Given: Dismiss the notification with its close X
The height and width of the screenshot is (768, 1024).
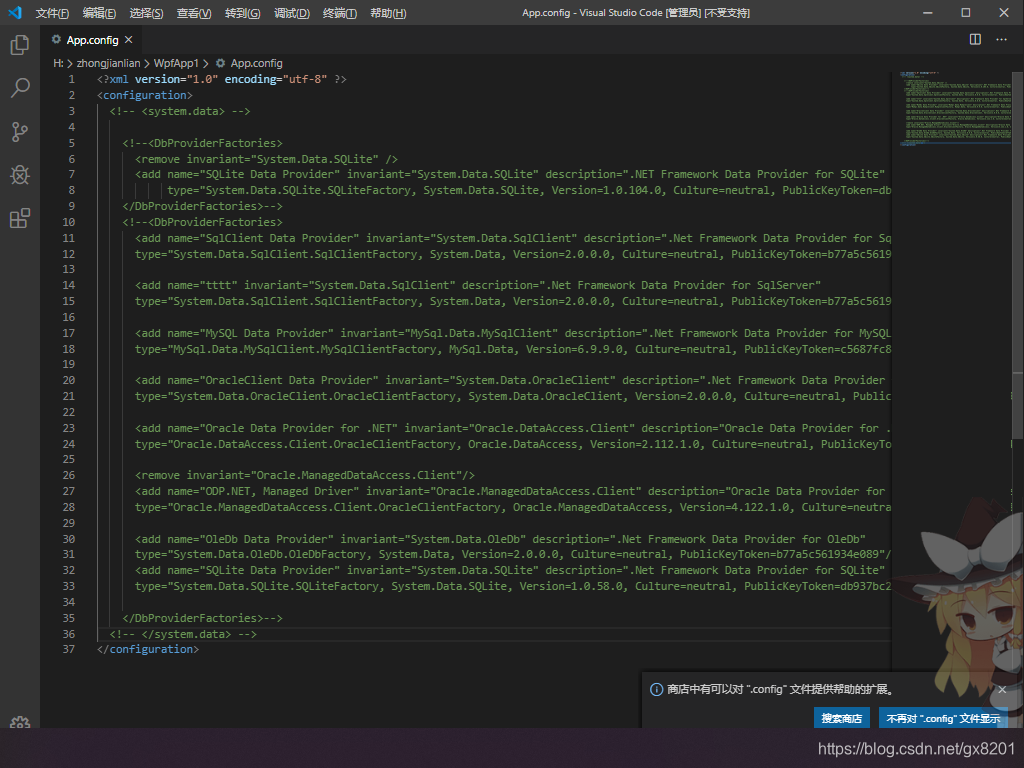Looking at the screenshot, I should pyautogui.click(x=1002, y=689).
